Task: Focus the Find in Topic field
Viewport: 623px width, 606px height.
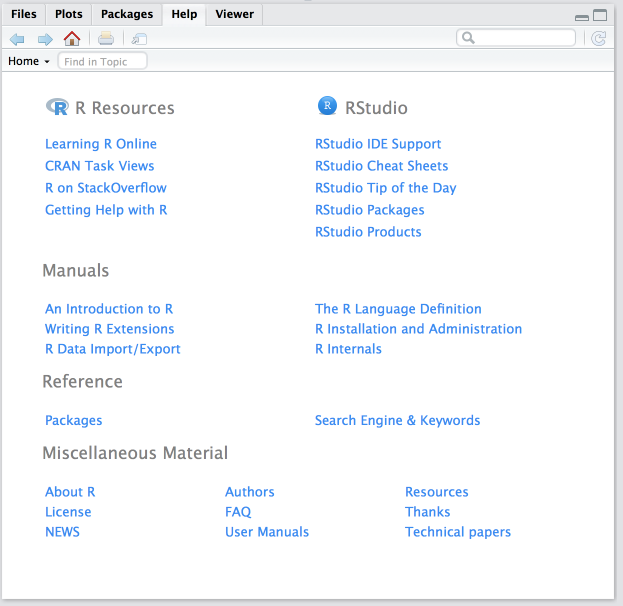Action: coord(103,61)
